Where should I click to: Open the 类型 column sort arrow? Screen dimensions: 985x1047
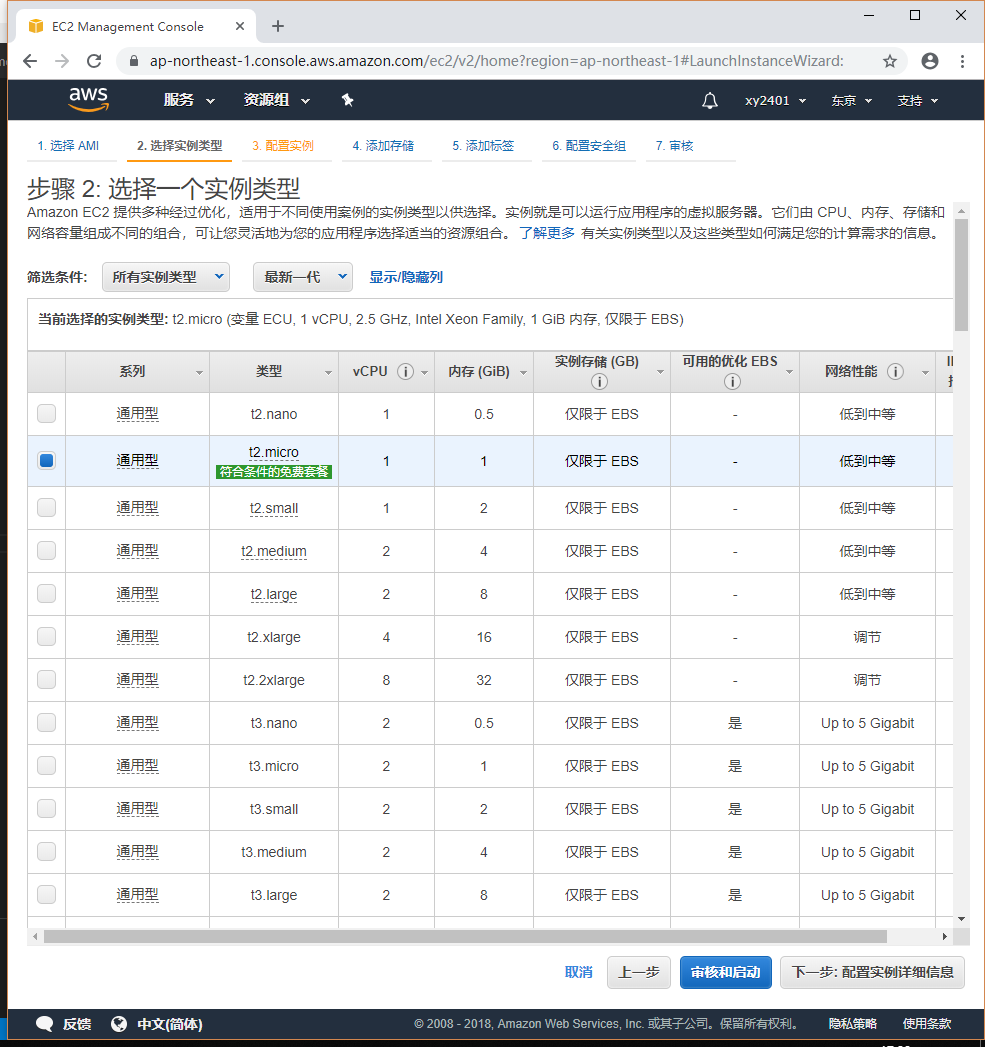[328, 373]
